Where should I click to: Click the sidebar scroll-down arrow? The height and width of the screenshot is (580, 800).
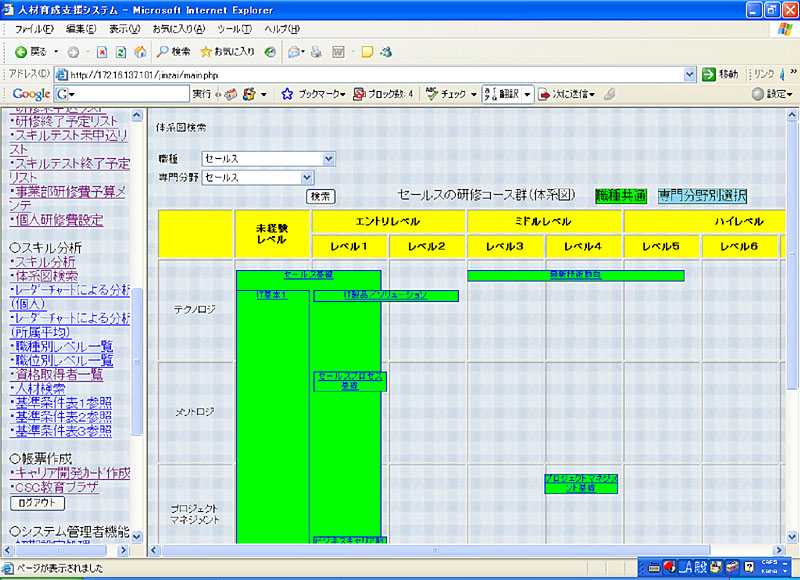(x=137, y=537)
